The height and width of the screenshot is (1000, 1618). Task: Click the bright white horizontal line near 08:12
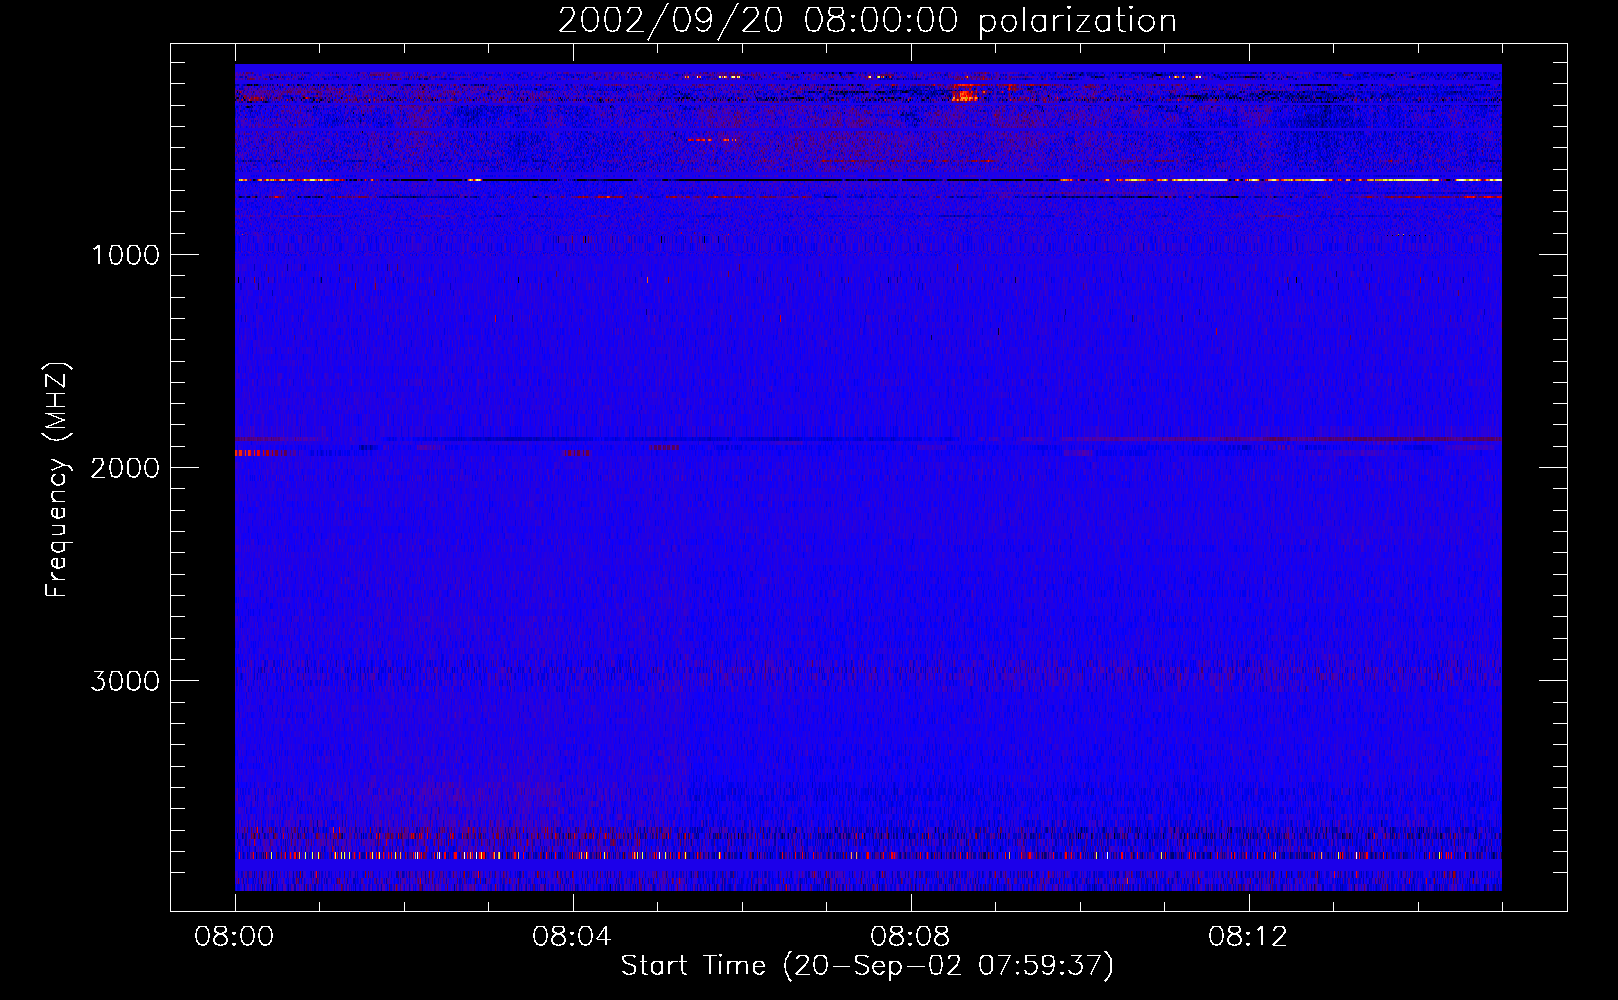click(1280, 180)
